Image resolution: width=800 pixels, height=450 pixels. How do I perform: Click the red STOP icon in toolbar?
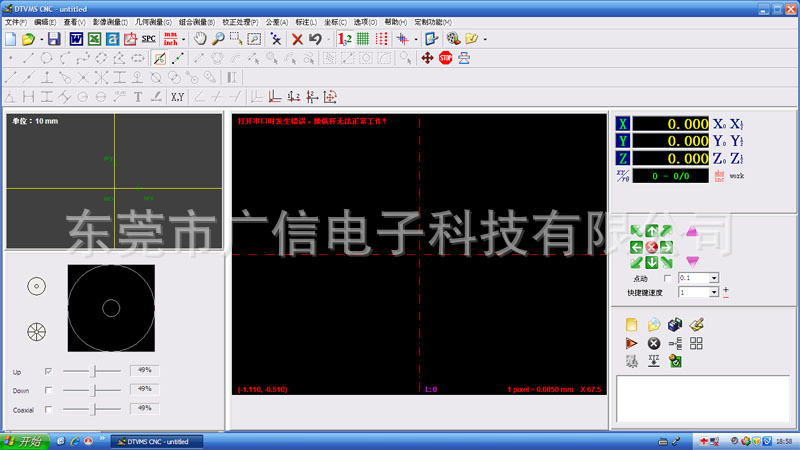445,58
